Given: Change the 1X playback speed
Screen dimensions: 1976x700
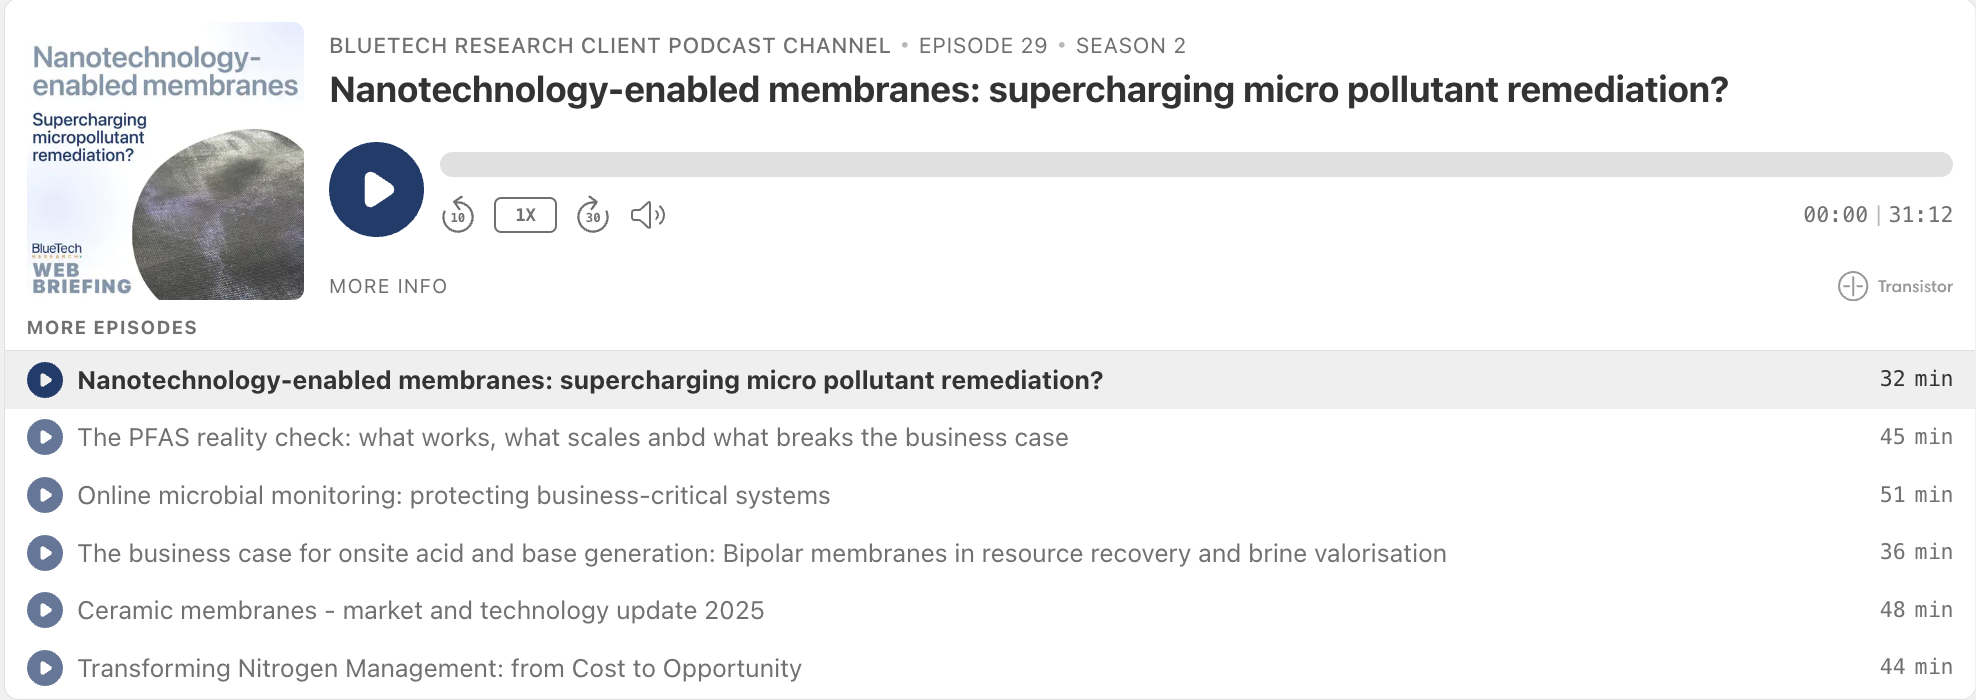Looking at the screenshot, I should pos(525,215).
